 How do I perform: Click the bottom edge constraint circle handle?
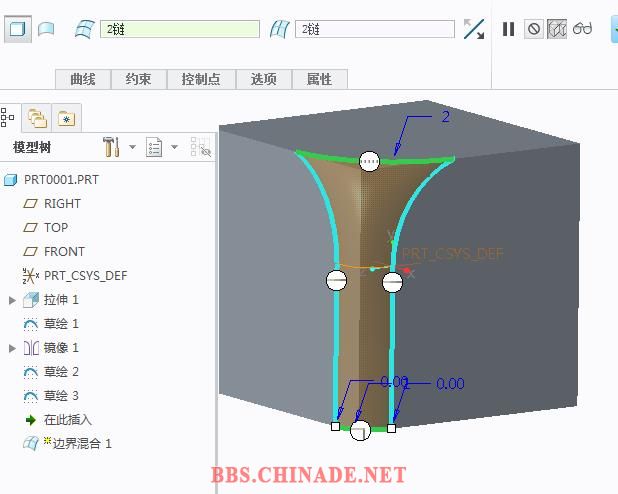point(360,430)
